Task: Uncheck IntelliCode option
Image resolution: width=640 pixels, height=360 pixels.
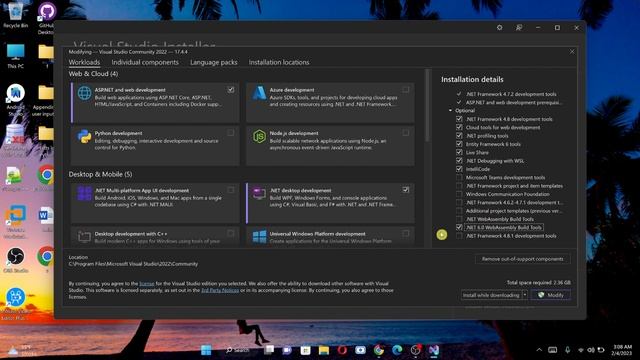Action: tap(459, 169)
